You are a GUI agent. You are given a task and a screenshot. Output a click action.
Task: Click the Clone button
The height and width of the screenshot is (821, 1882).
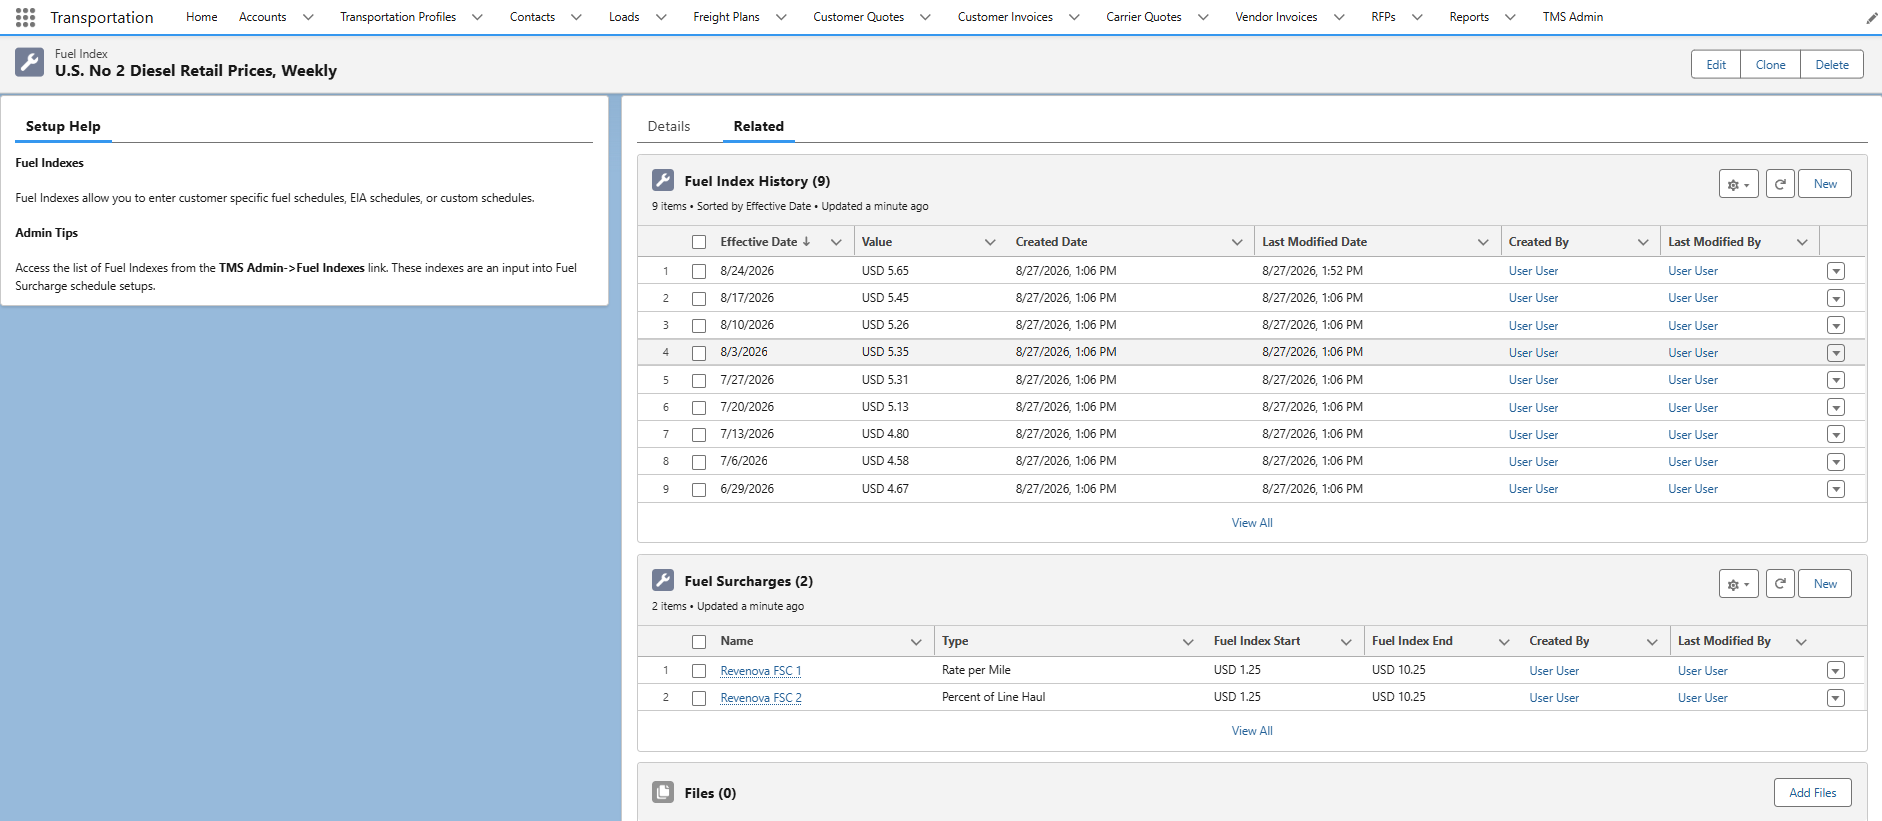pos(1771,64)
